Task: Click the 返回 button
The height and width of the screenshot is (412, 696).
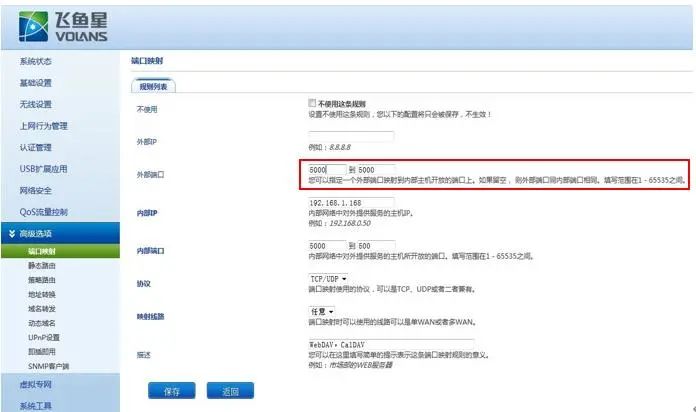Action: point(230,391)
